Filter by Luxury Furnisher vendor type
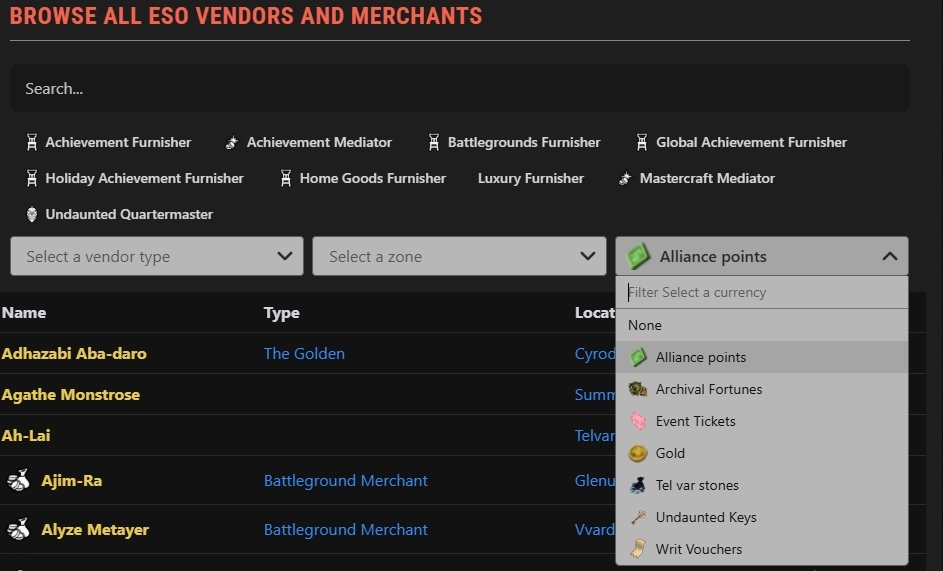 click(530, 179)
